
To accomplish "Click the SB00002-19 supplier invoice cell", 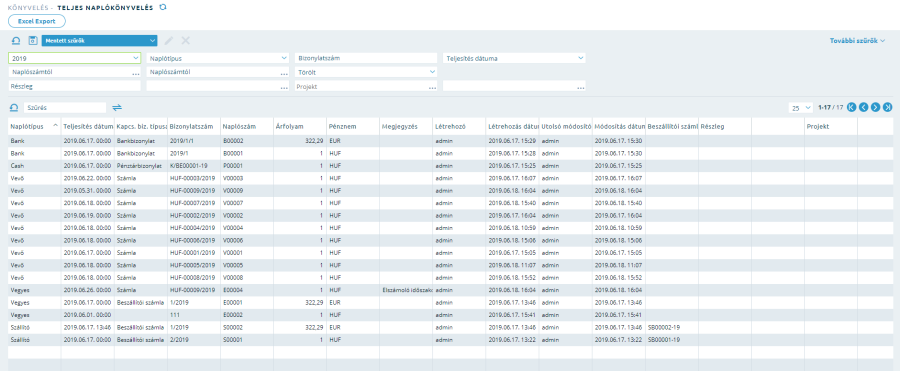I will point(672,327).
